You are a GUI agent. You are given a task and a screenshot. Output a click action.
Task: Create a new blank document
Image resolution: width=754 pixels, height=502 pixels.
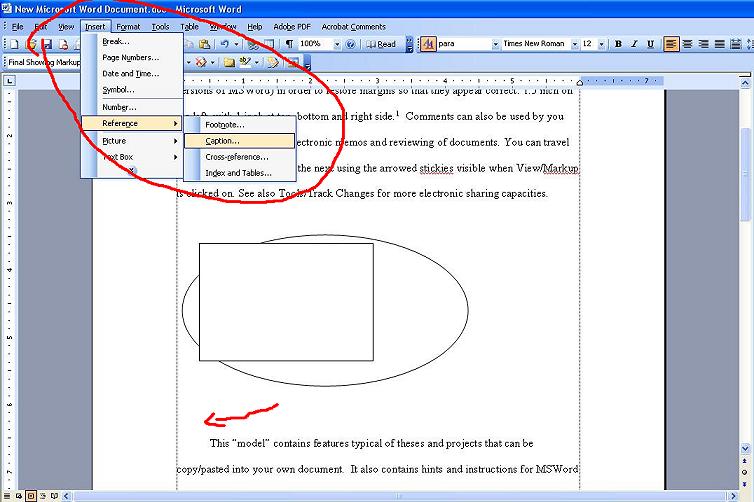pyautogui.click(x=16, y=44)
